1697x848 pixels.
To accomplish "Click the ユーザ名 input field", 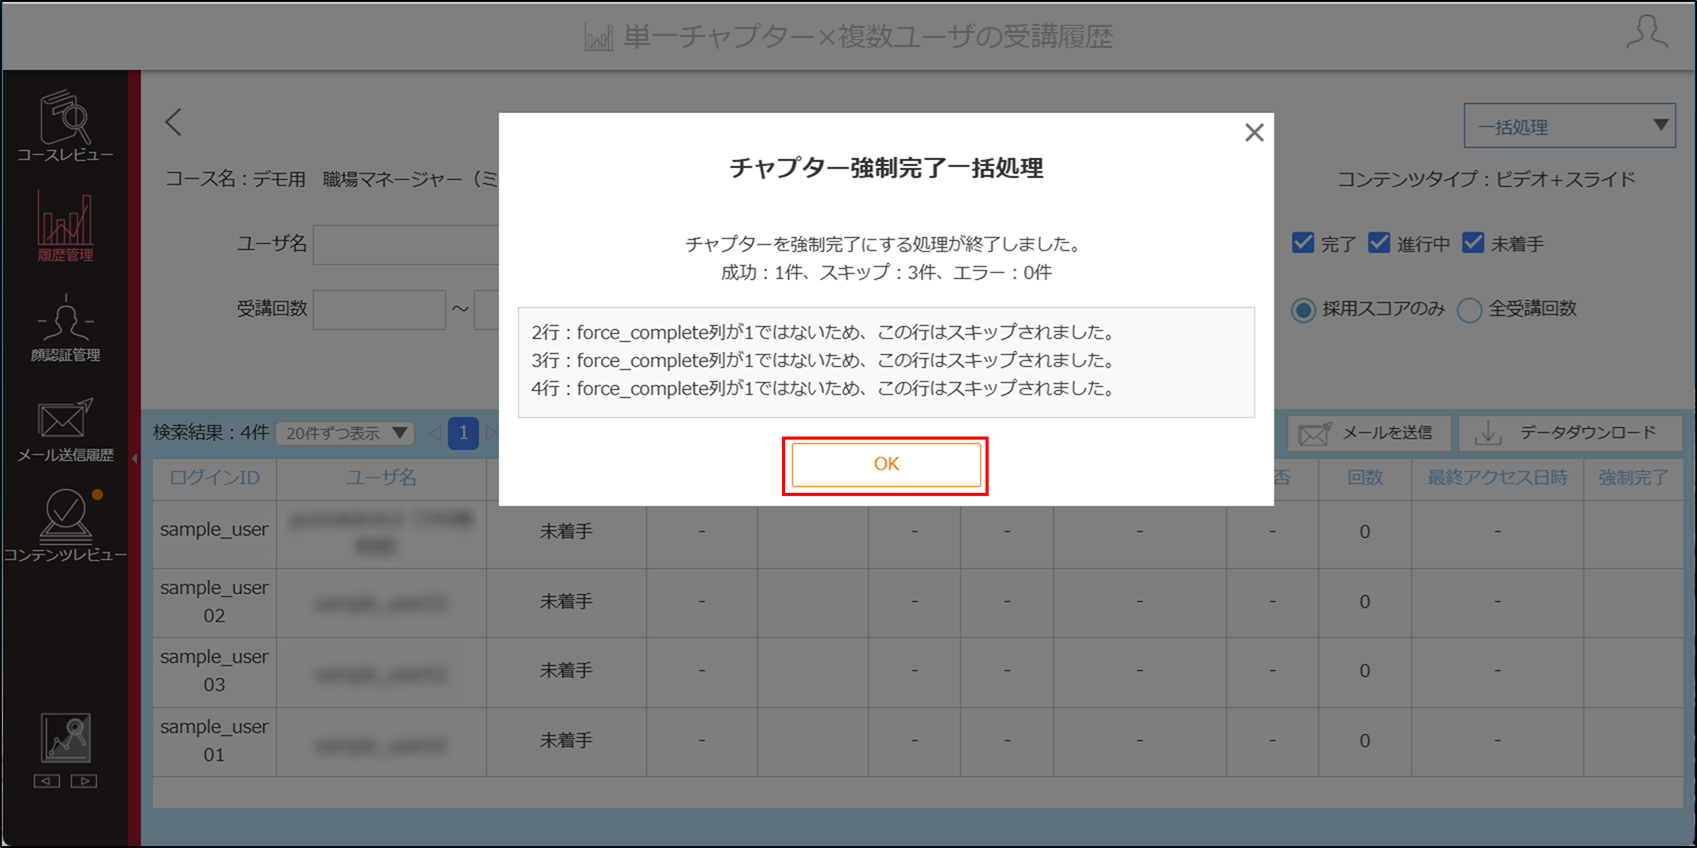I will (406, 244).
